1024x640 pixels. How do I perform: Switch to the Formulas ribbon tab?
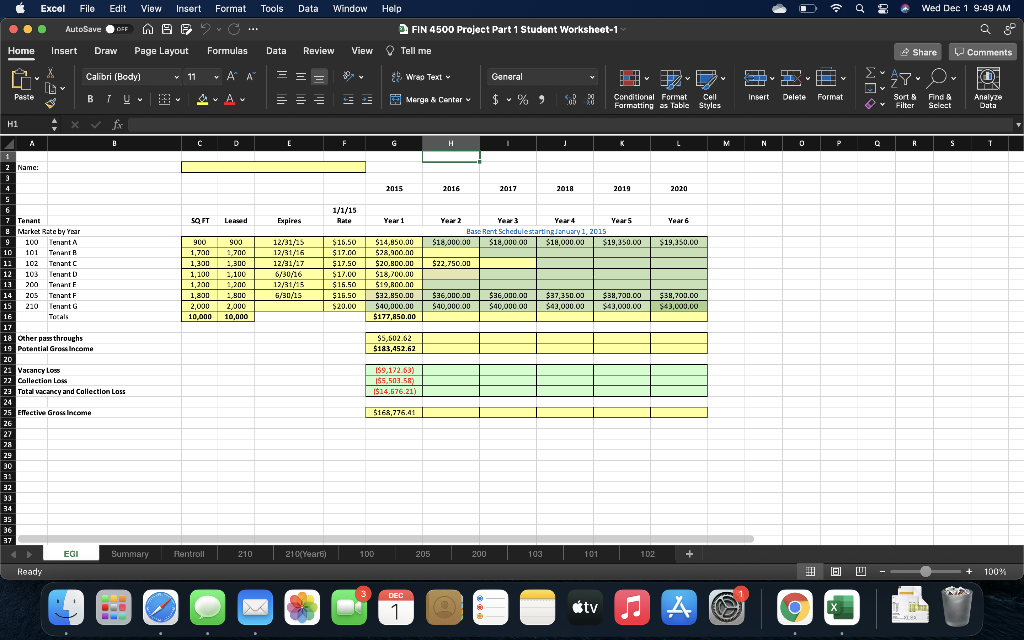click(227, 50)
